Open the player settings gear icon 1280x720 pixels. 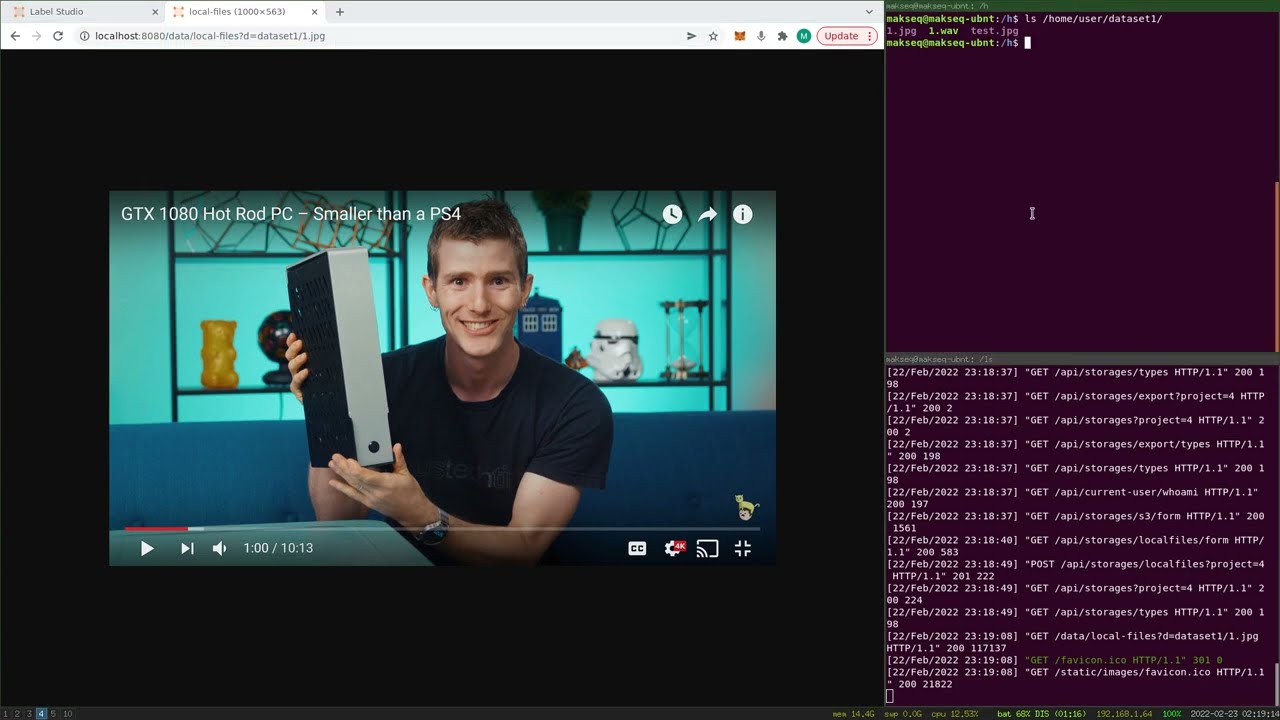(675, 548)
